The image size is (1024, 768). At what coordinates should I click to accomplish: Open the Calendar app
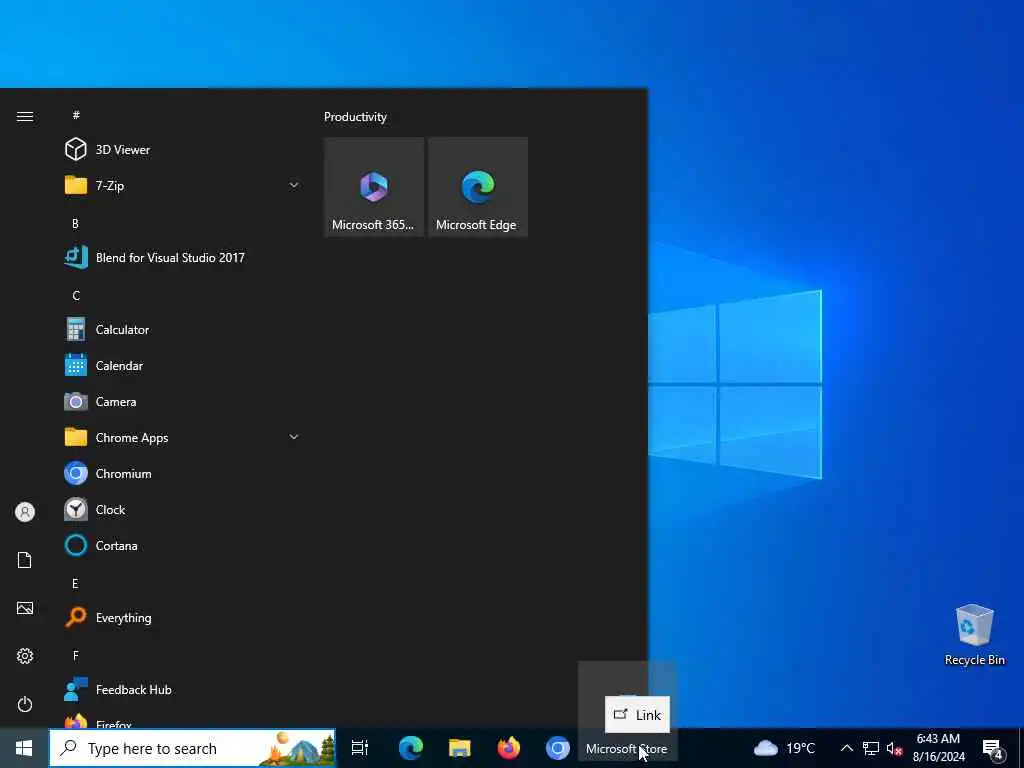point(182,366)
